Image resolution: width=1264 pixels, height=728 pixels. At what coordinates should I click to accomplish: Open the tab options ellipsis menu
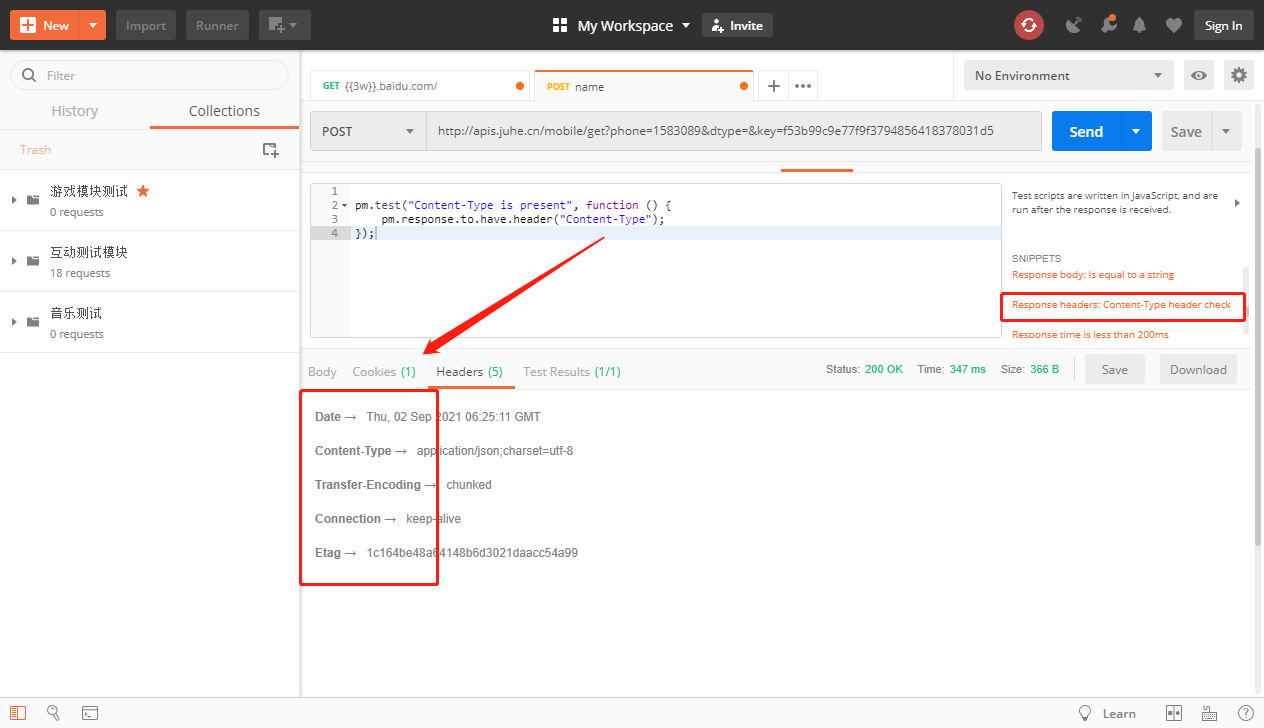803,86
